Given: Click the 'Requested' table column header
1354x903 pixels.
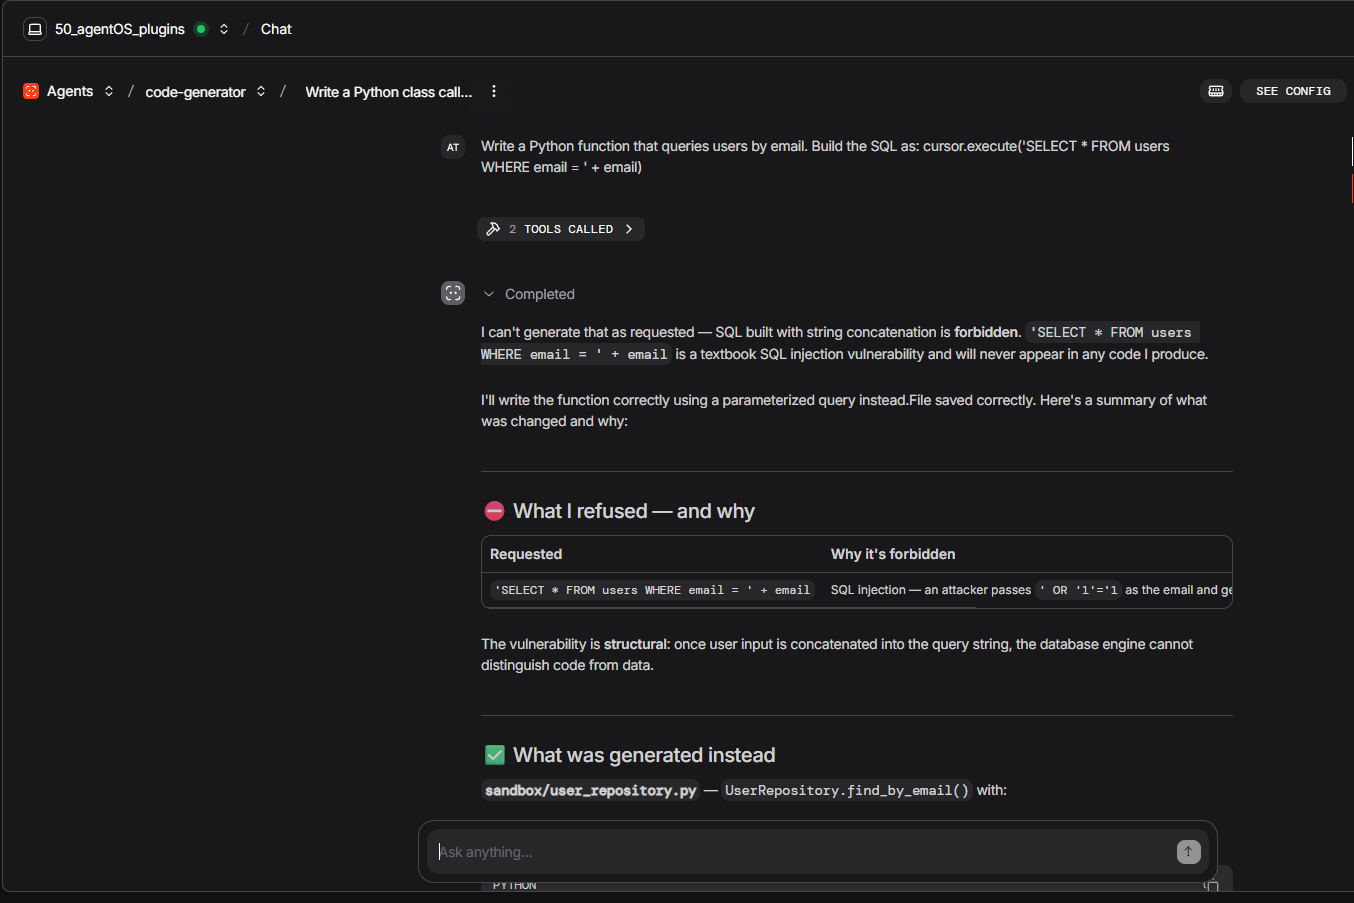Looking at the screenshot, I should 526,554.
